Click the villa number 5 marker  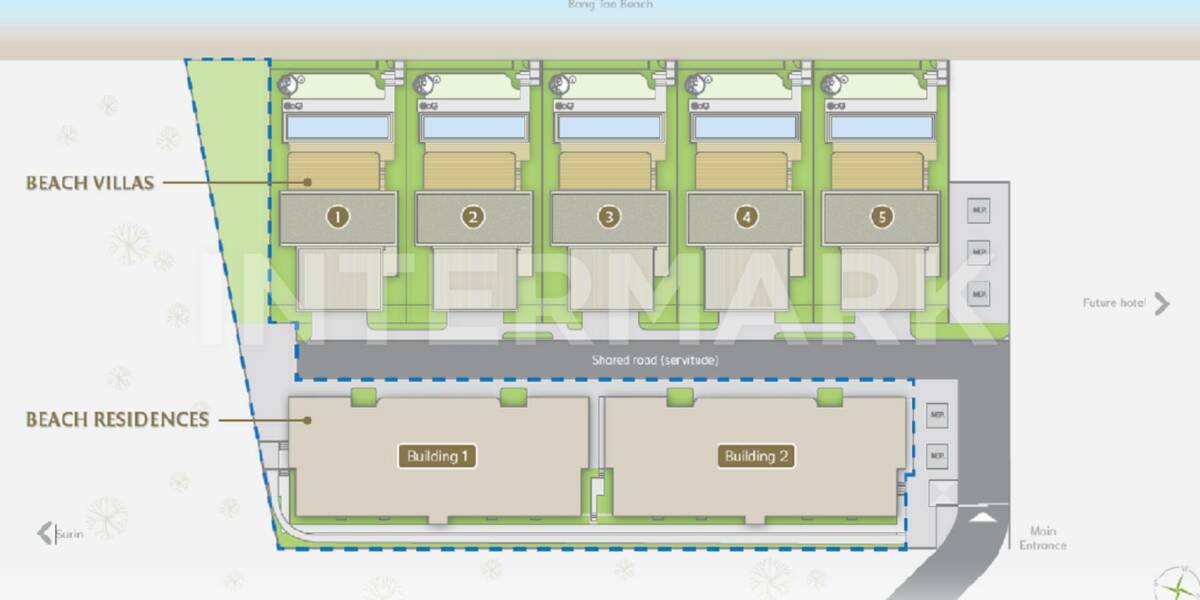point(881,216)
